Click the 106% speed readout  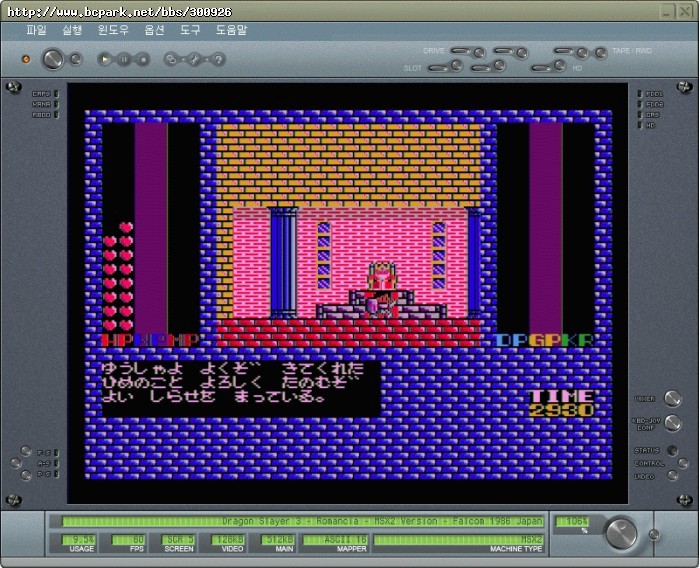(x=572, y=521)
